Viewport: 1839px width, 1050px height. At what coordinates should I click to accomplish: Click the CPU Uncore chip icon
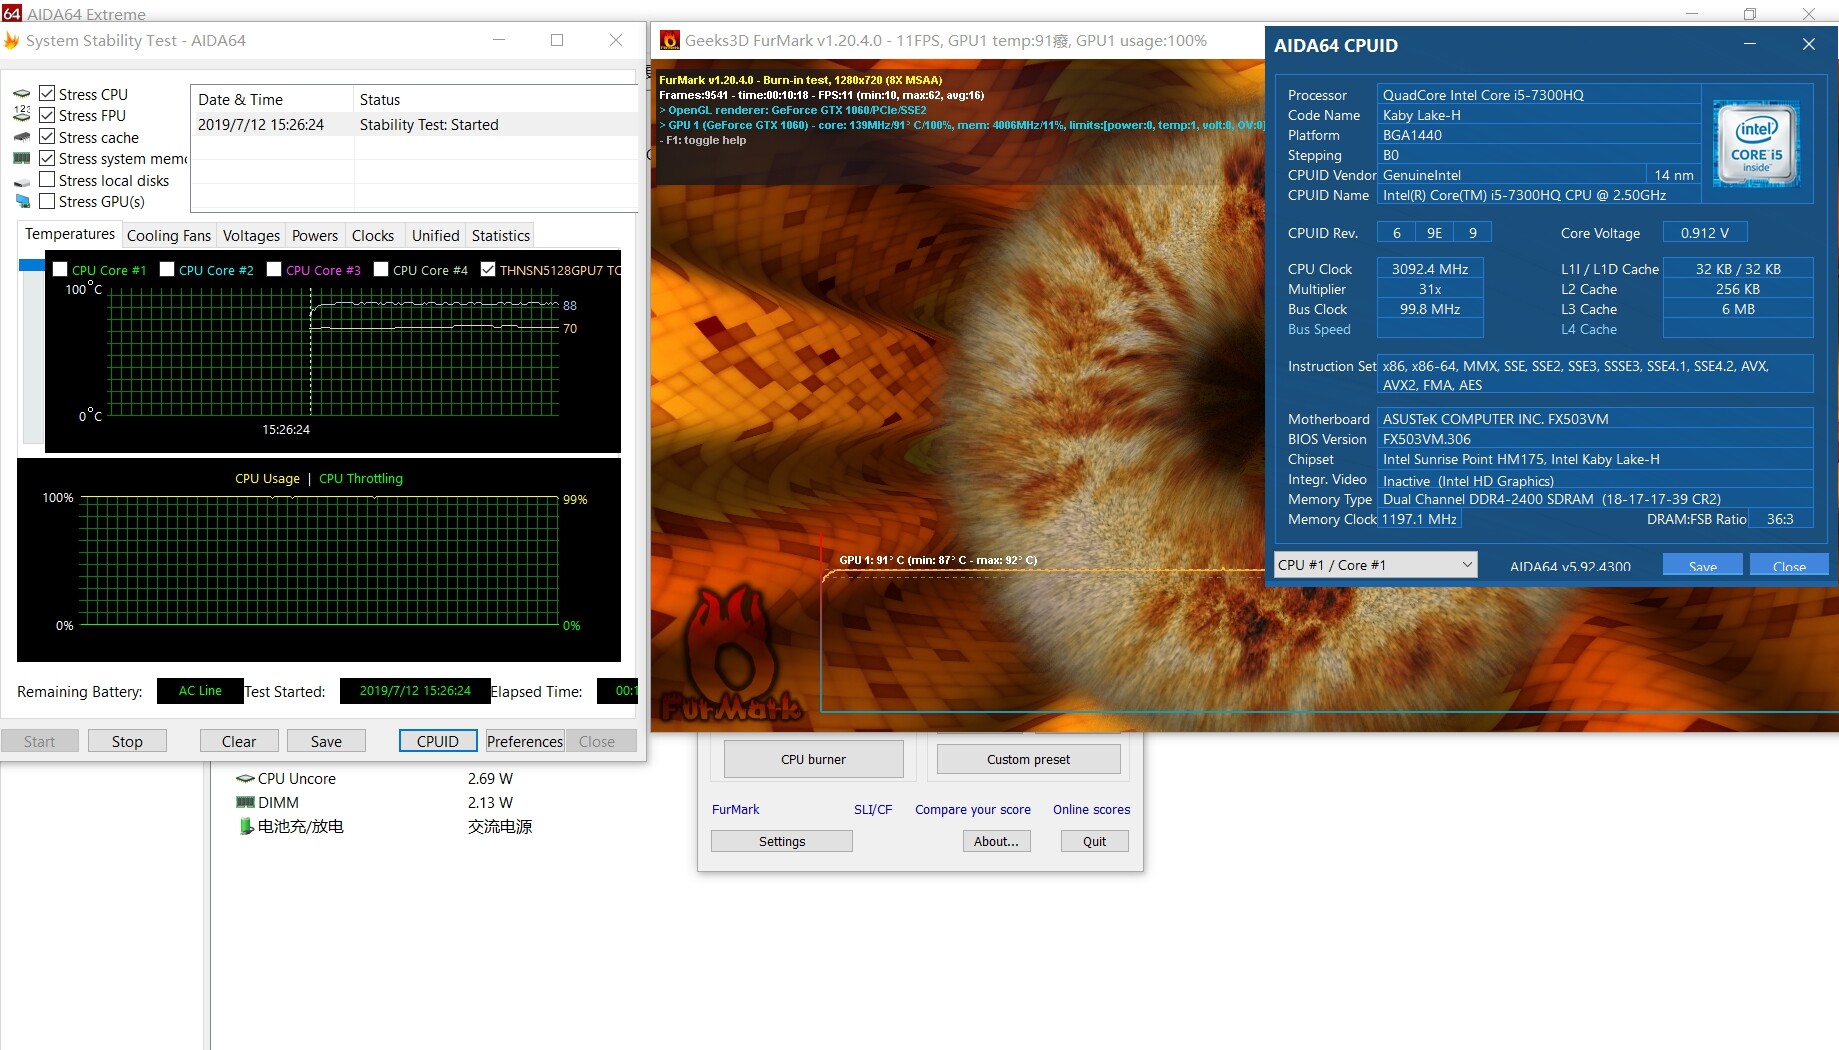pyautogui.click(x=245, y=779)
